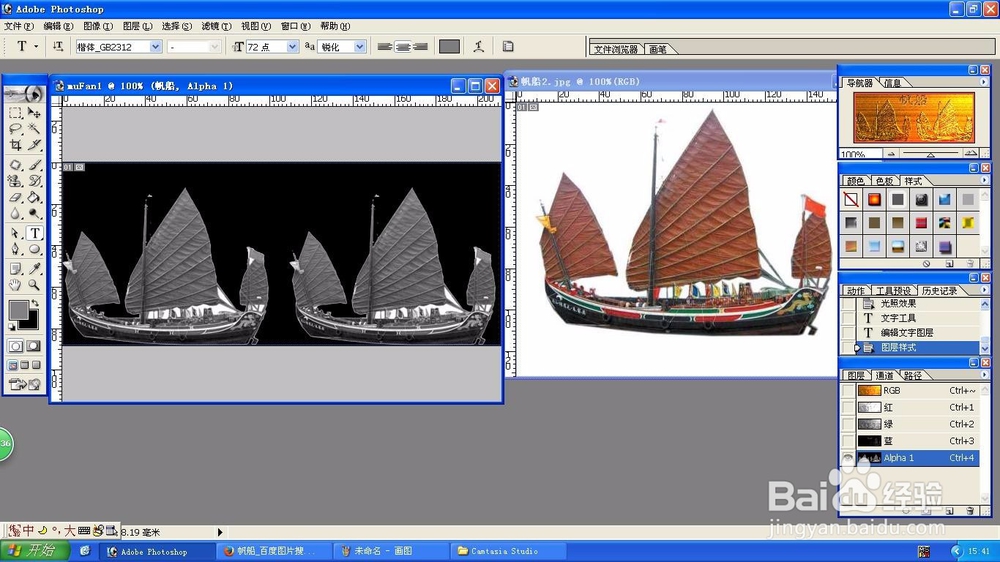Switch to Standard Screen Mode
This screenshot has width=1000, height=562.
tap(13, 365)
